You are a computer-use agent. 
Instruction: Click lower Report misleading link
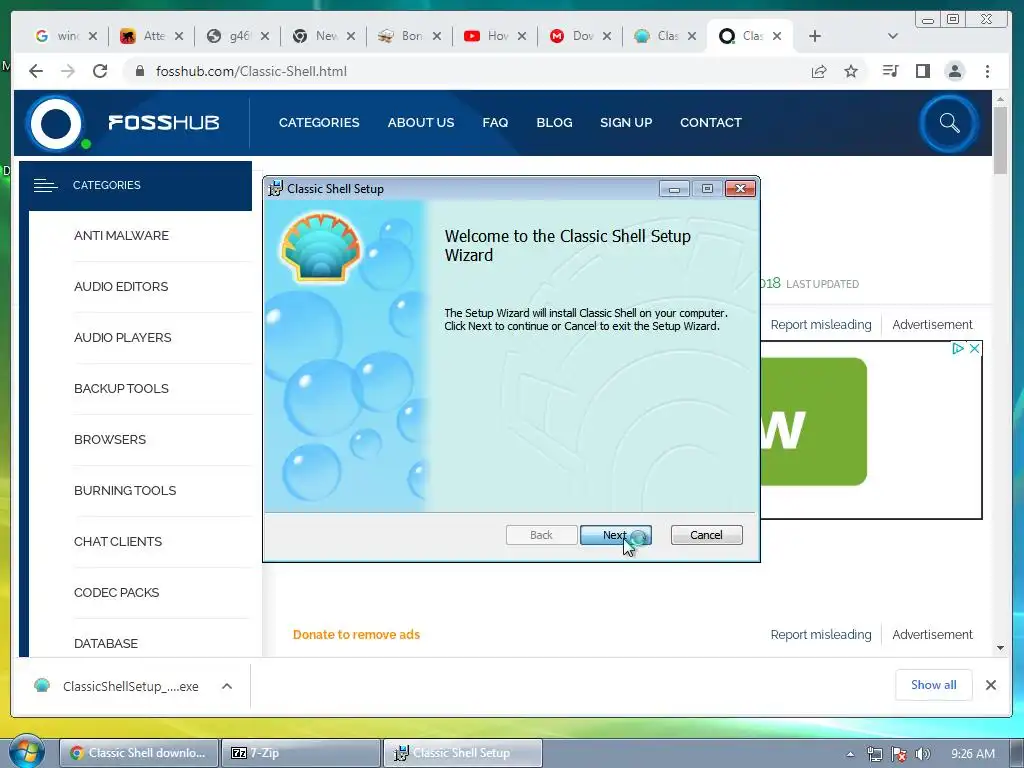click(821, 635)
